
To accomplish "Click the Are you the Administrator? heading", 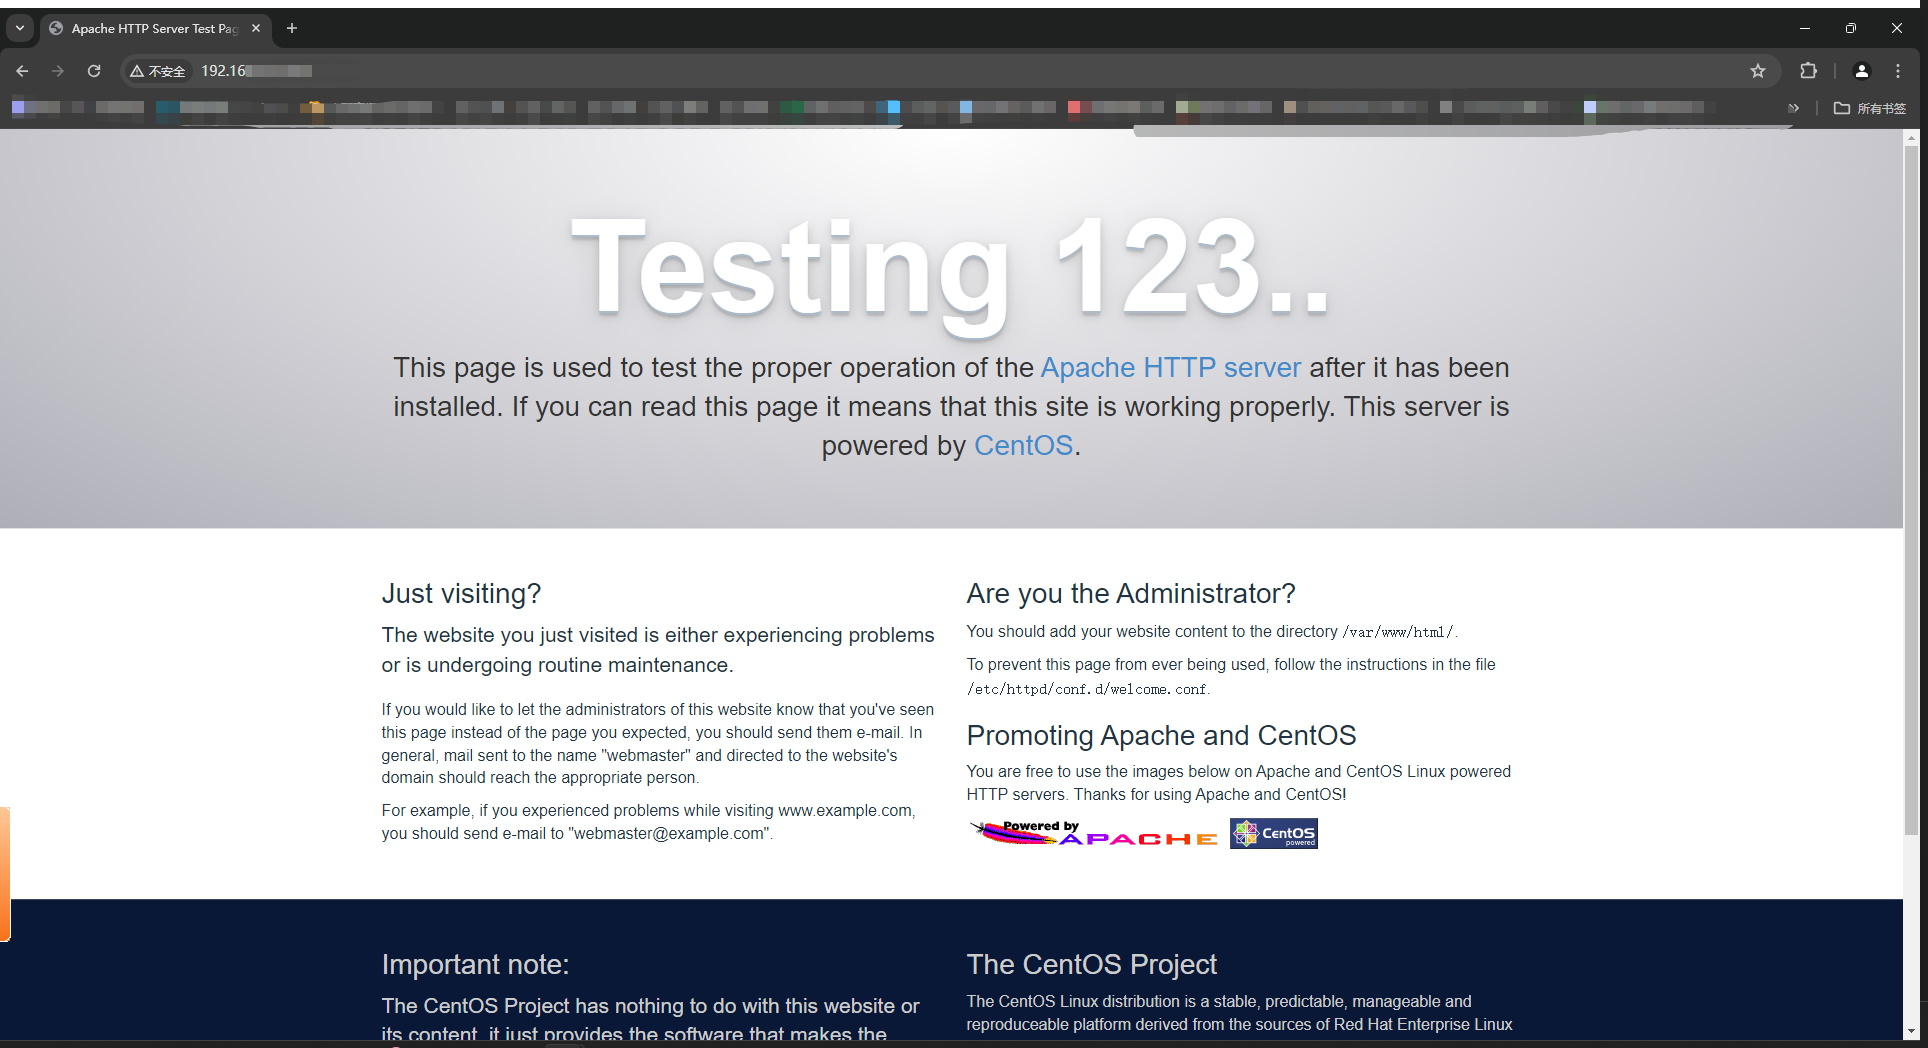I will pos(1131,594).
